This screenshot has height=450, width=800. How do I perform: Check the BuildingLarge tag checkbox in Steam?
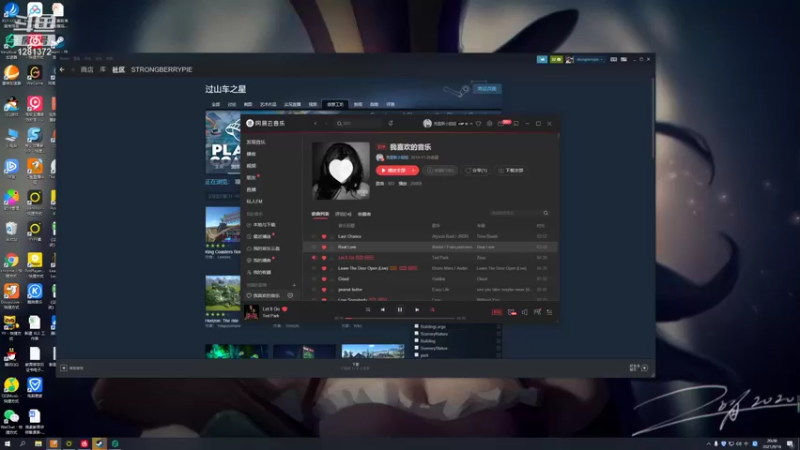[417, 326]
